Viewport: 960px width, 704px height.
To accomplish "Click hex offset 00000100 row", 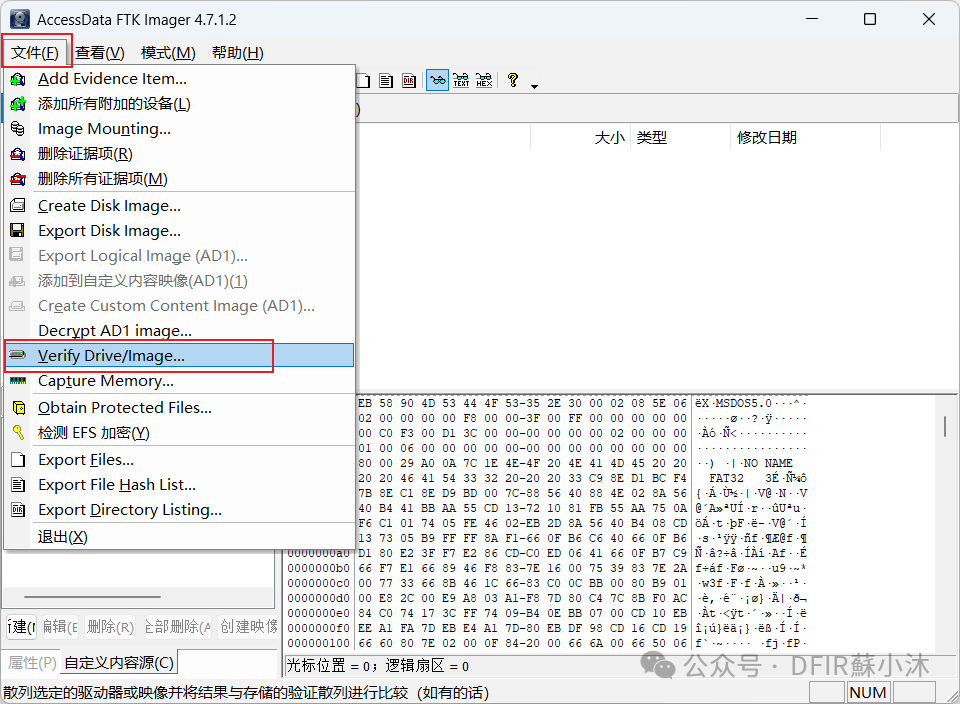I will (x=548, y=643).
